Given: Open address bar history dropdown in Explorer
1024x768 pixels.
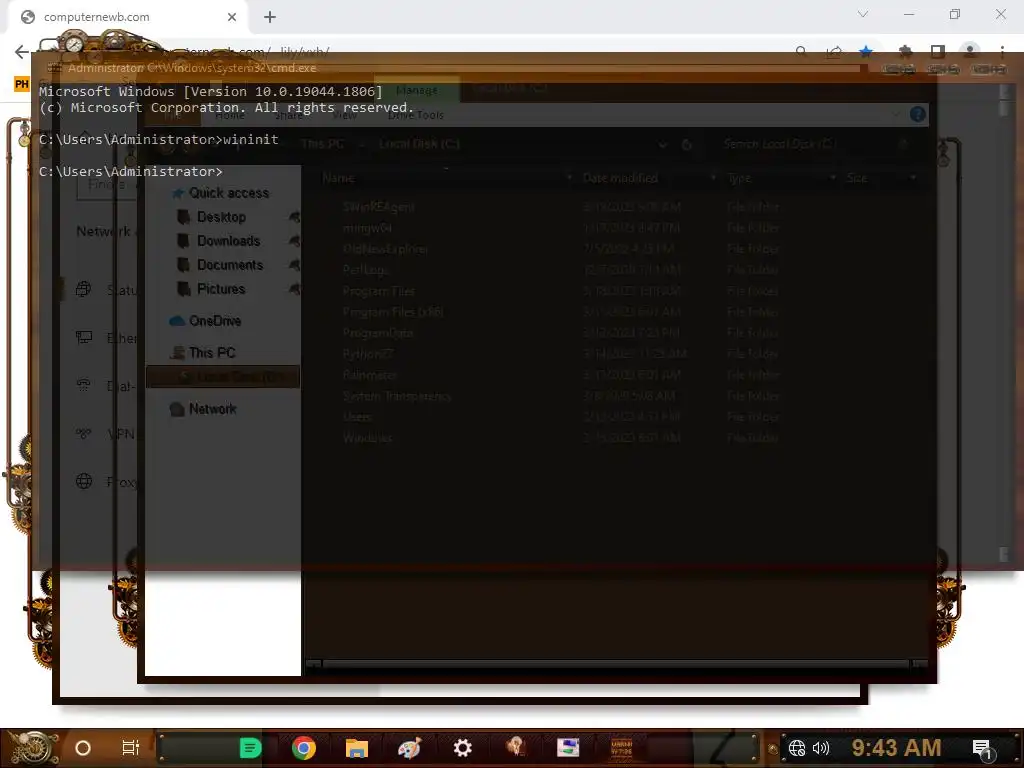Looking at the screenshot, I should click(662, 144).
